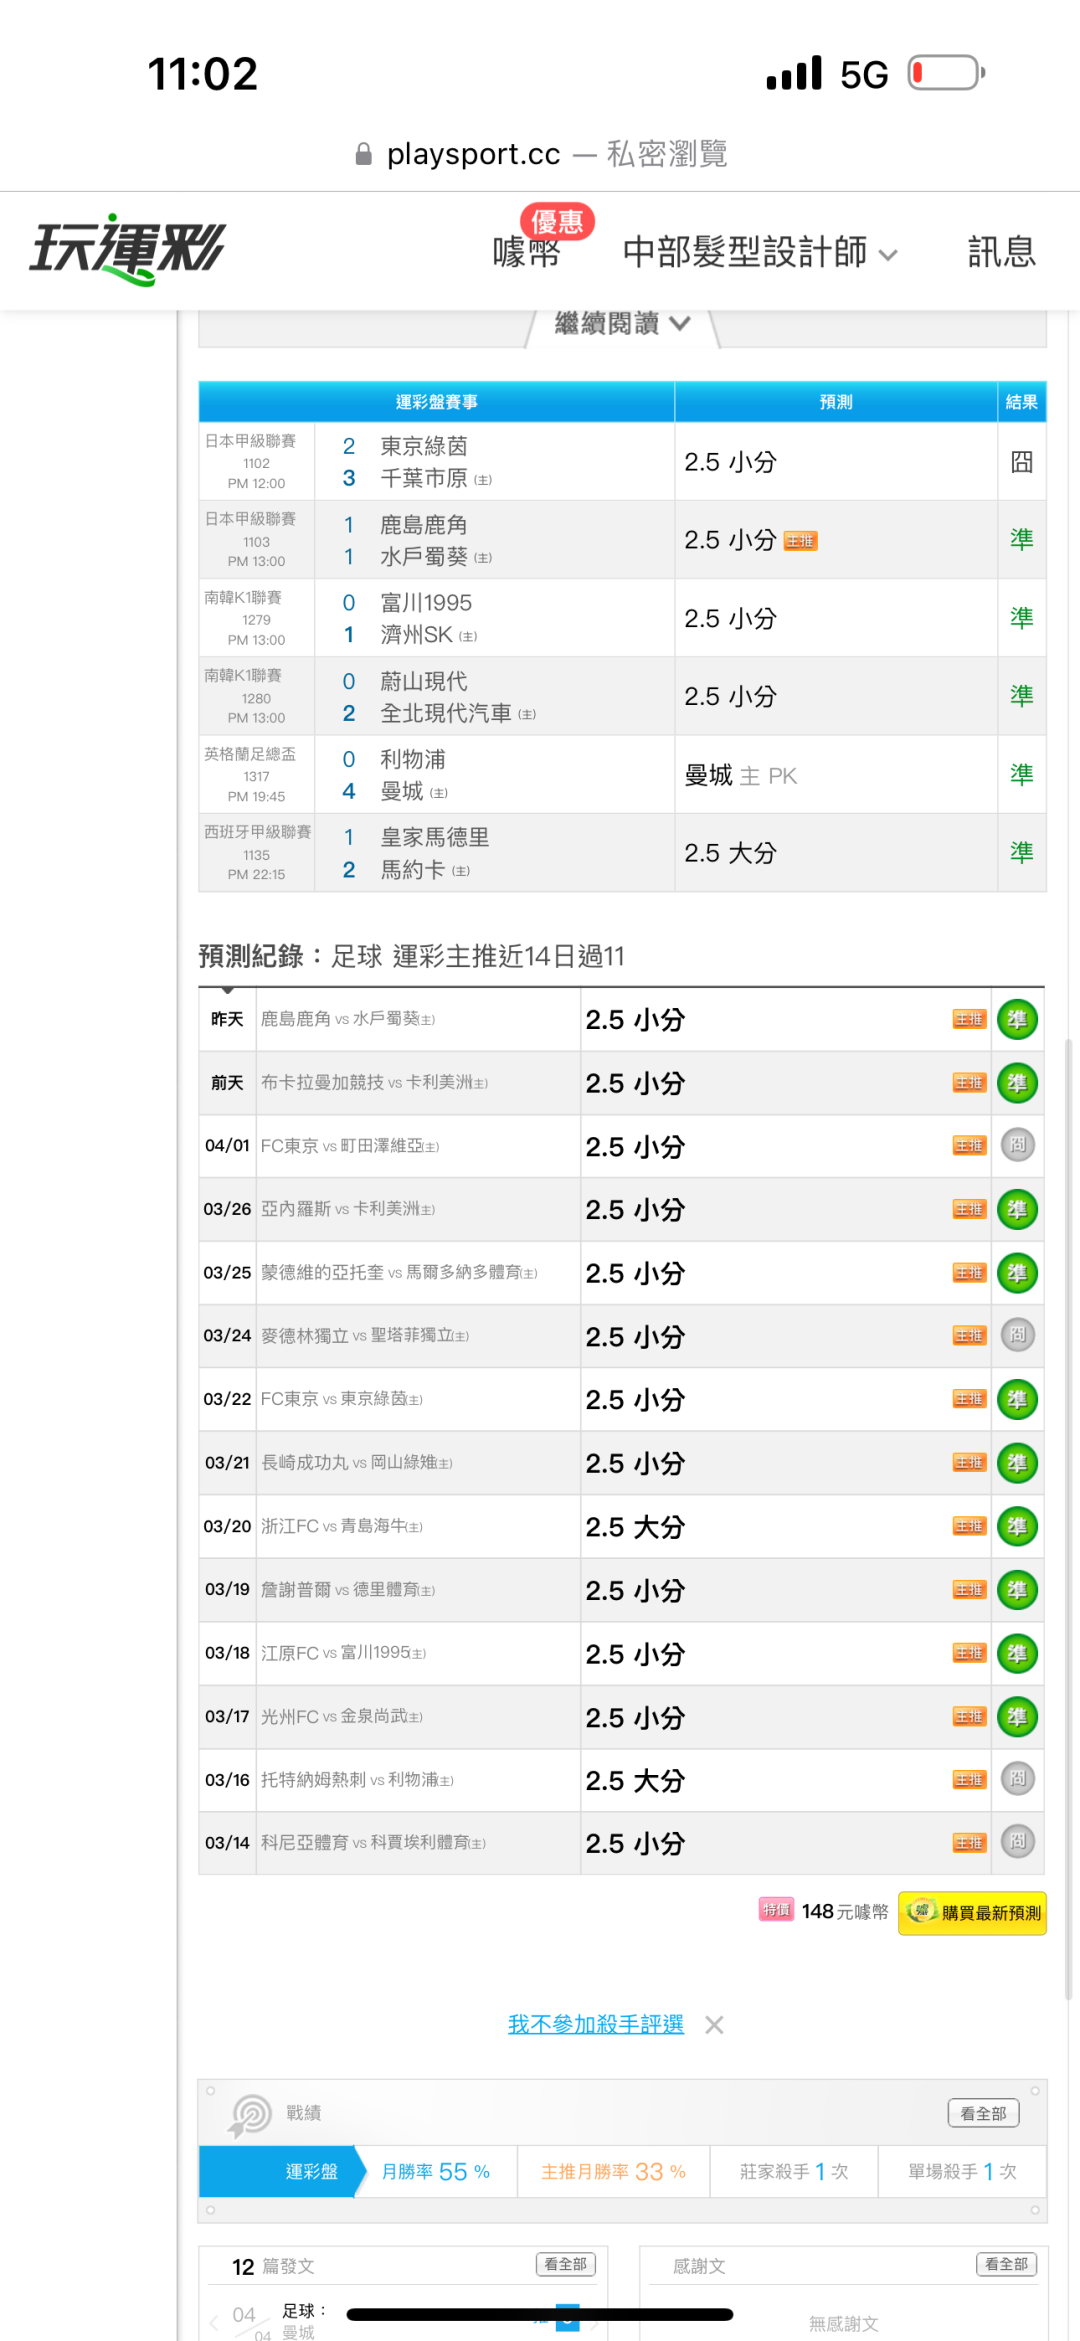Click green 準 icon for 03/17 row
Screen dimensions: 1080x2341
click(x=1017, y=1717)
